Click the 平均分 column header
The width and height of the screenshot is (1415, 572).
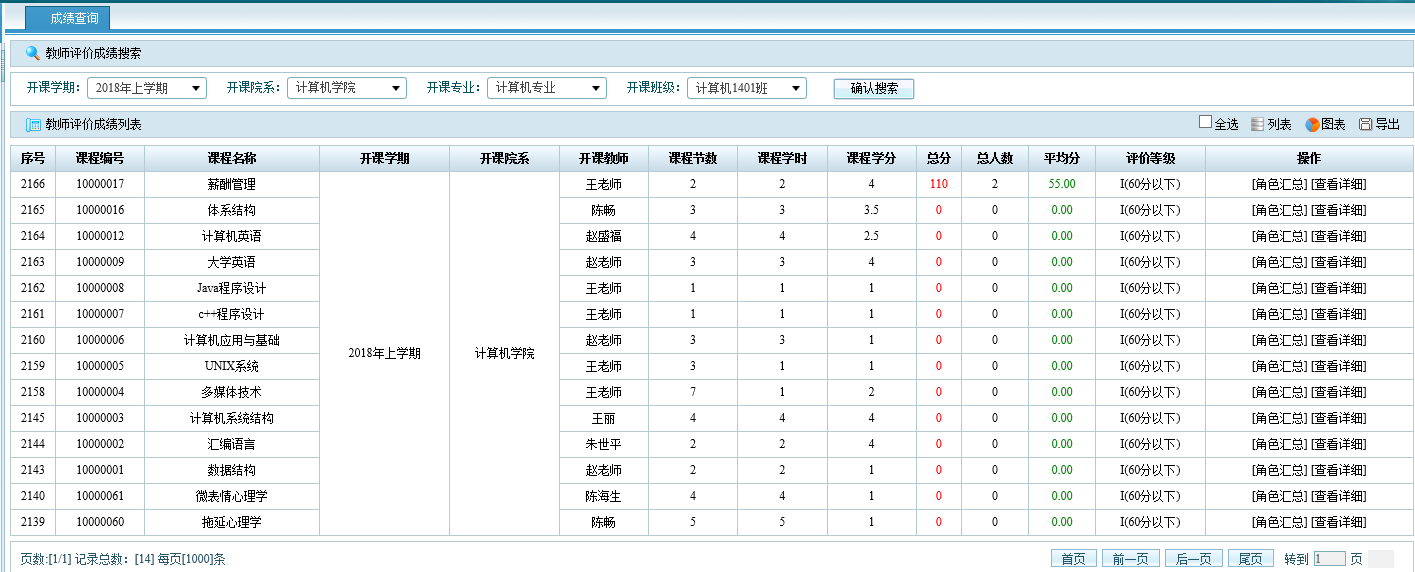click(x=1062, y=158)
